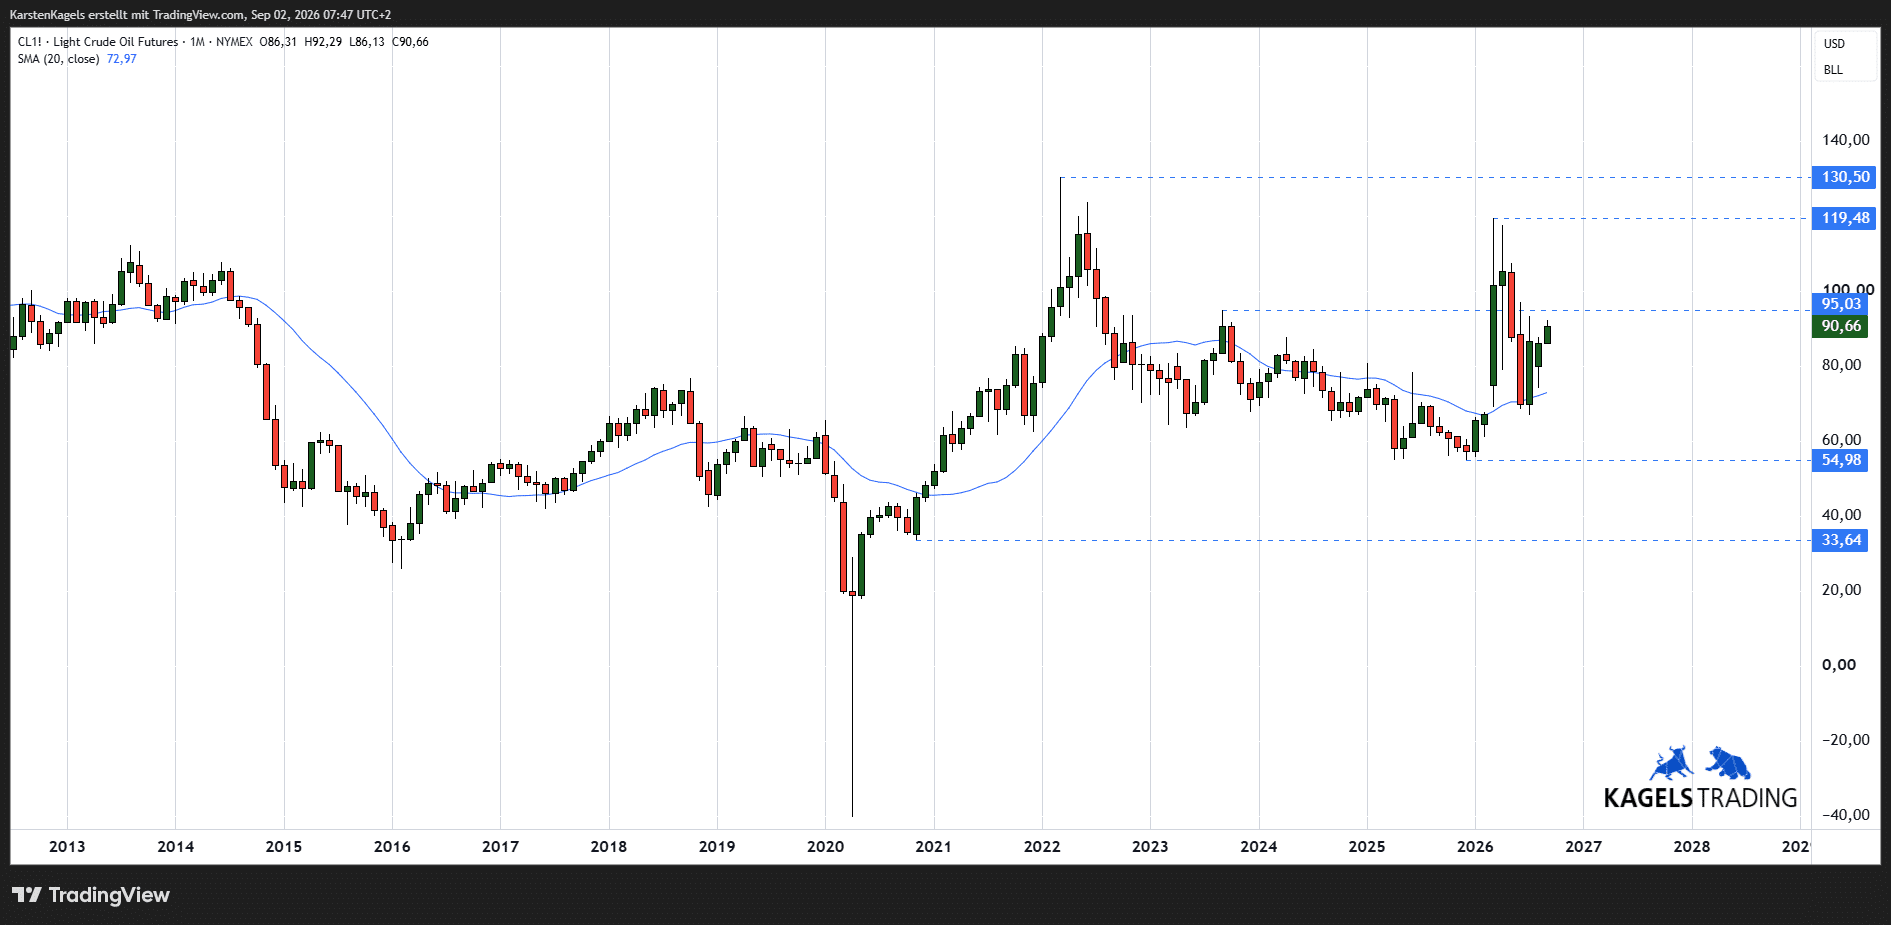Click the 2013 label on time axis

click(x=67, y=847)
